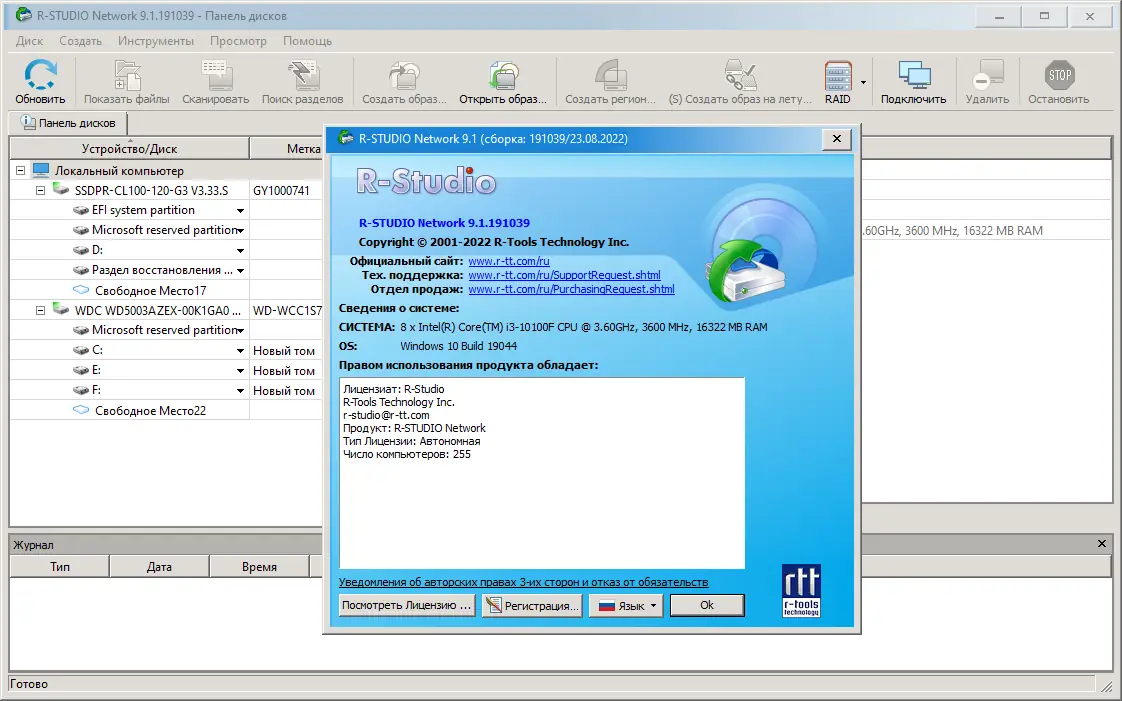Click the Посмотреть Лицензию button
Viewport: 1122px width, 701px height.
coord(406,605)
